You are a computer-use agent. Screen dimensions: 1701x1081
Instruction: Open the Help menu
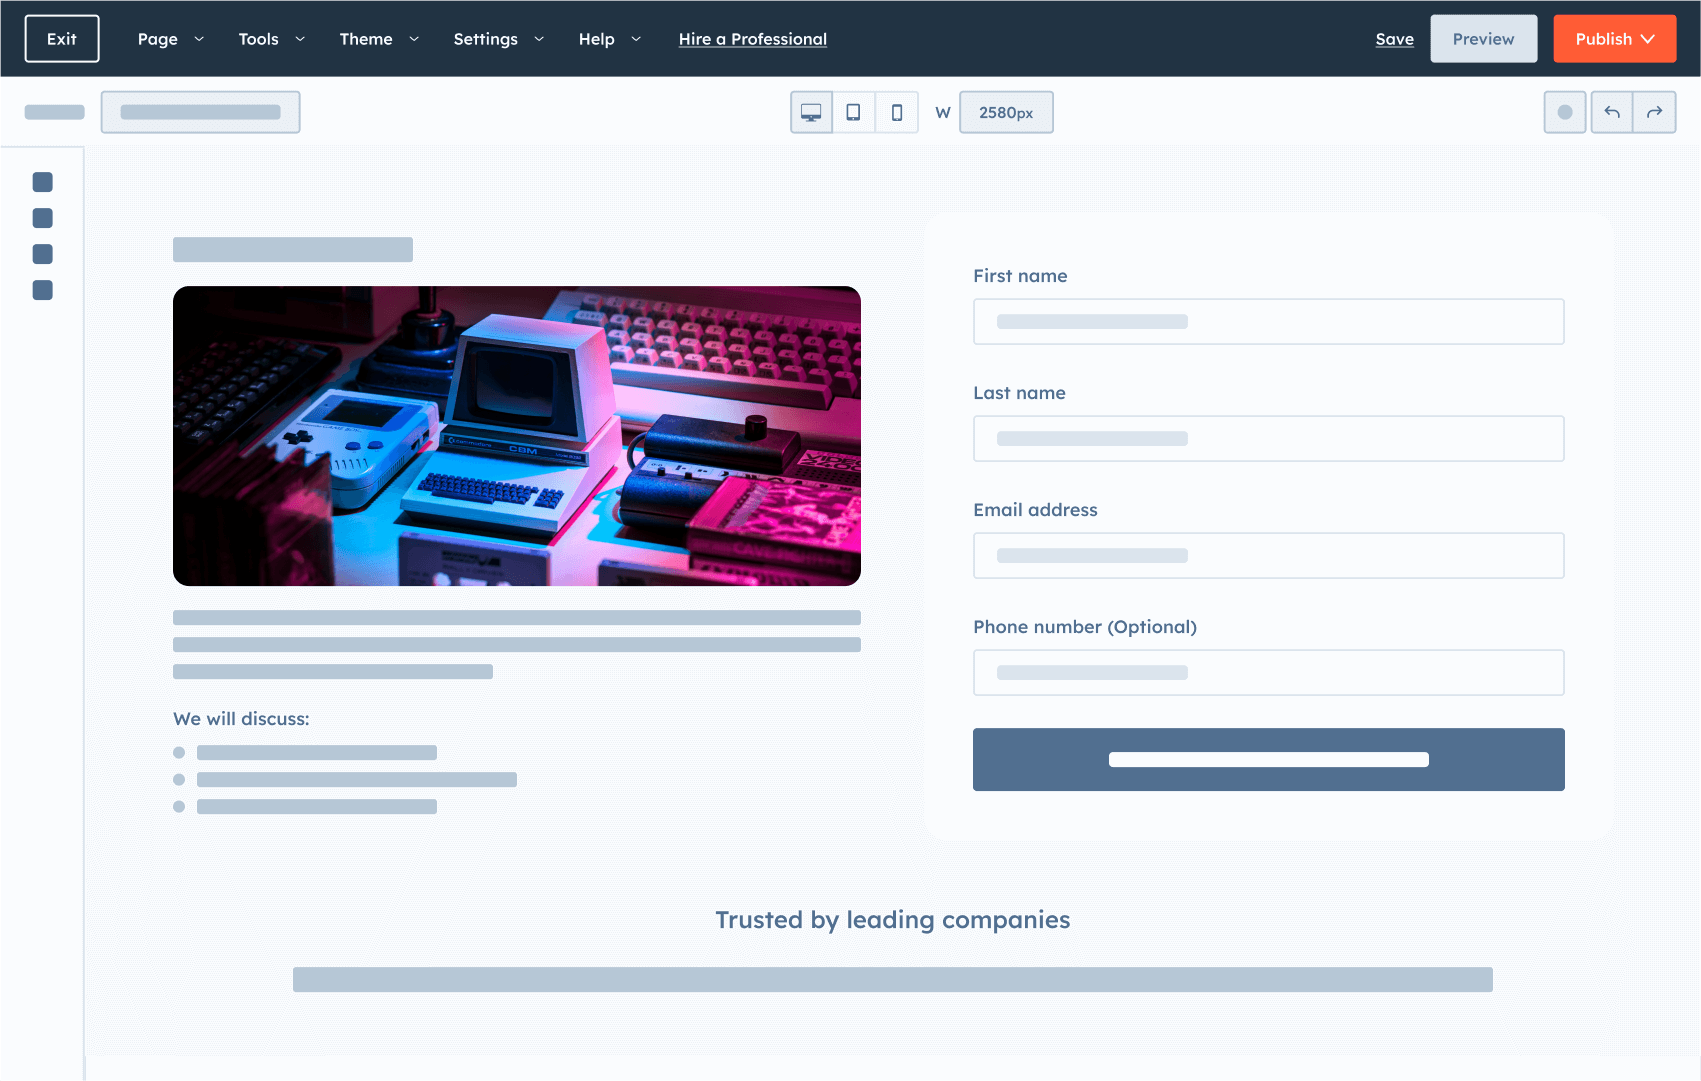click(x=609, y=39)
